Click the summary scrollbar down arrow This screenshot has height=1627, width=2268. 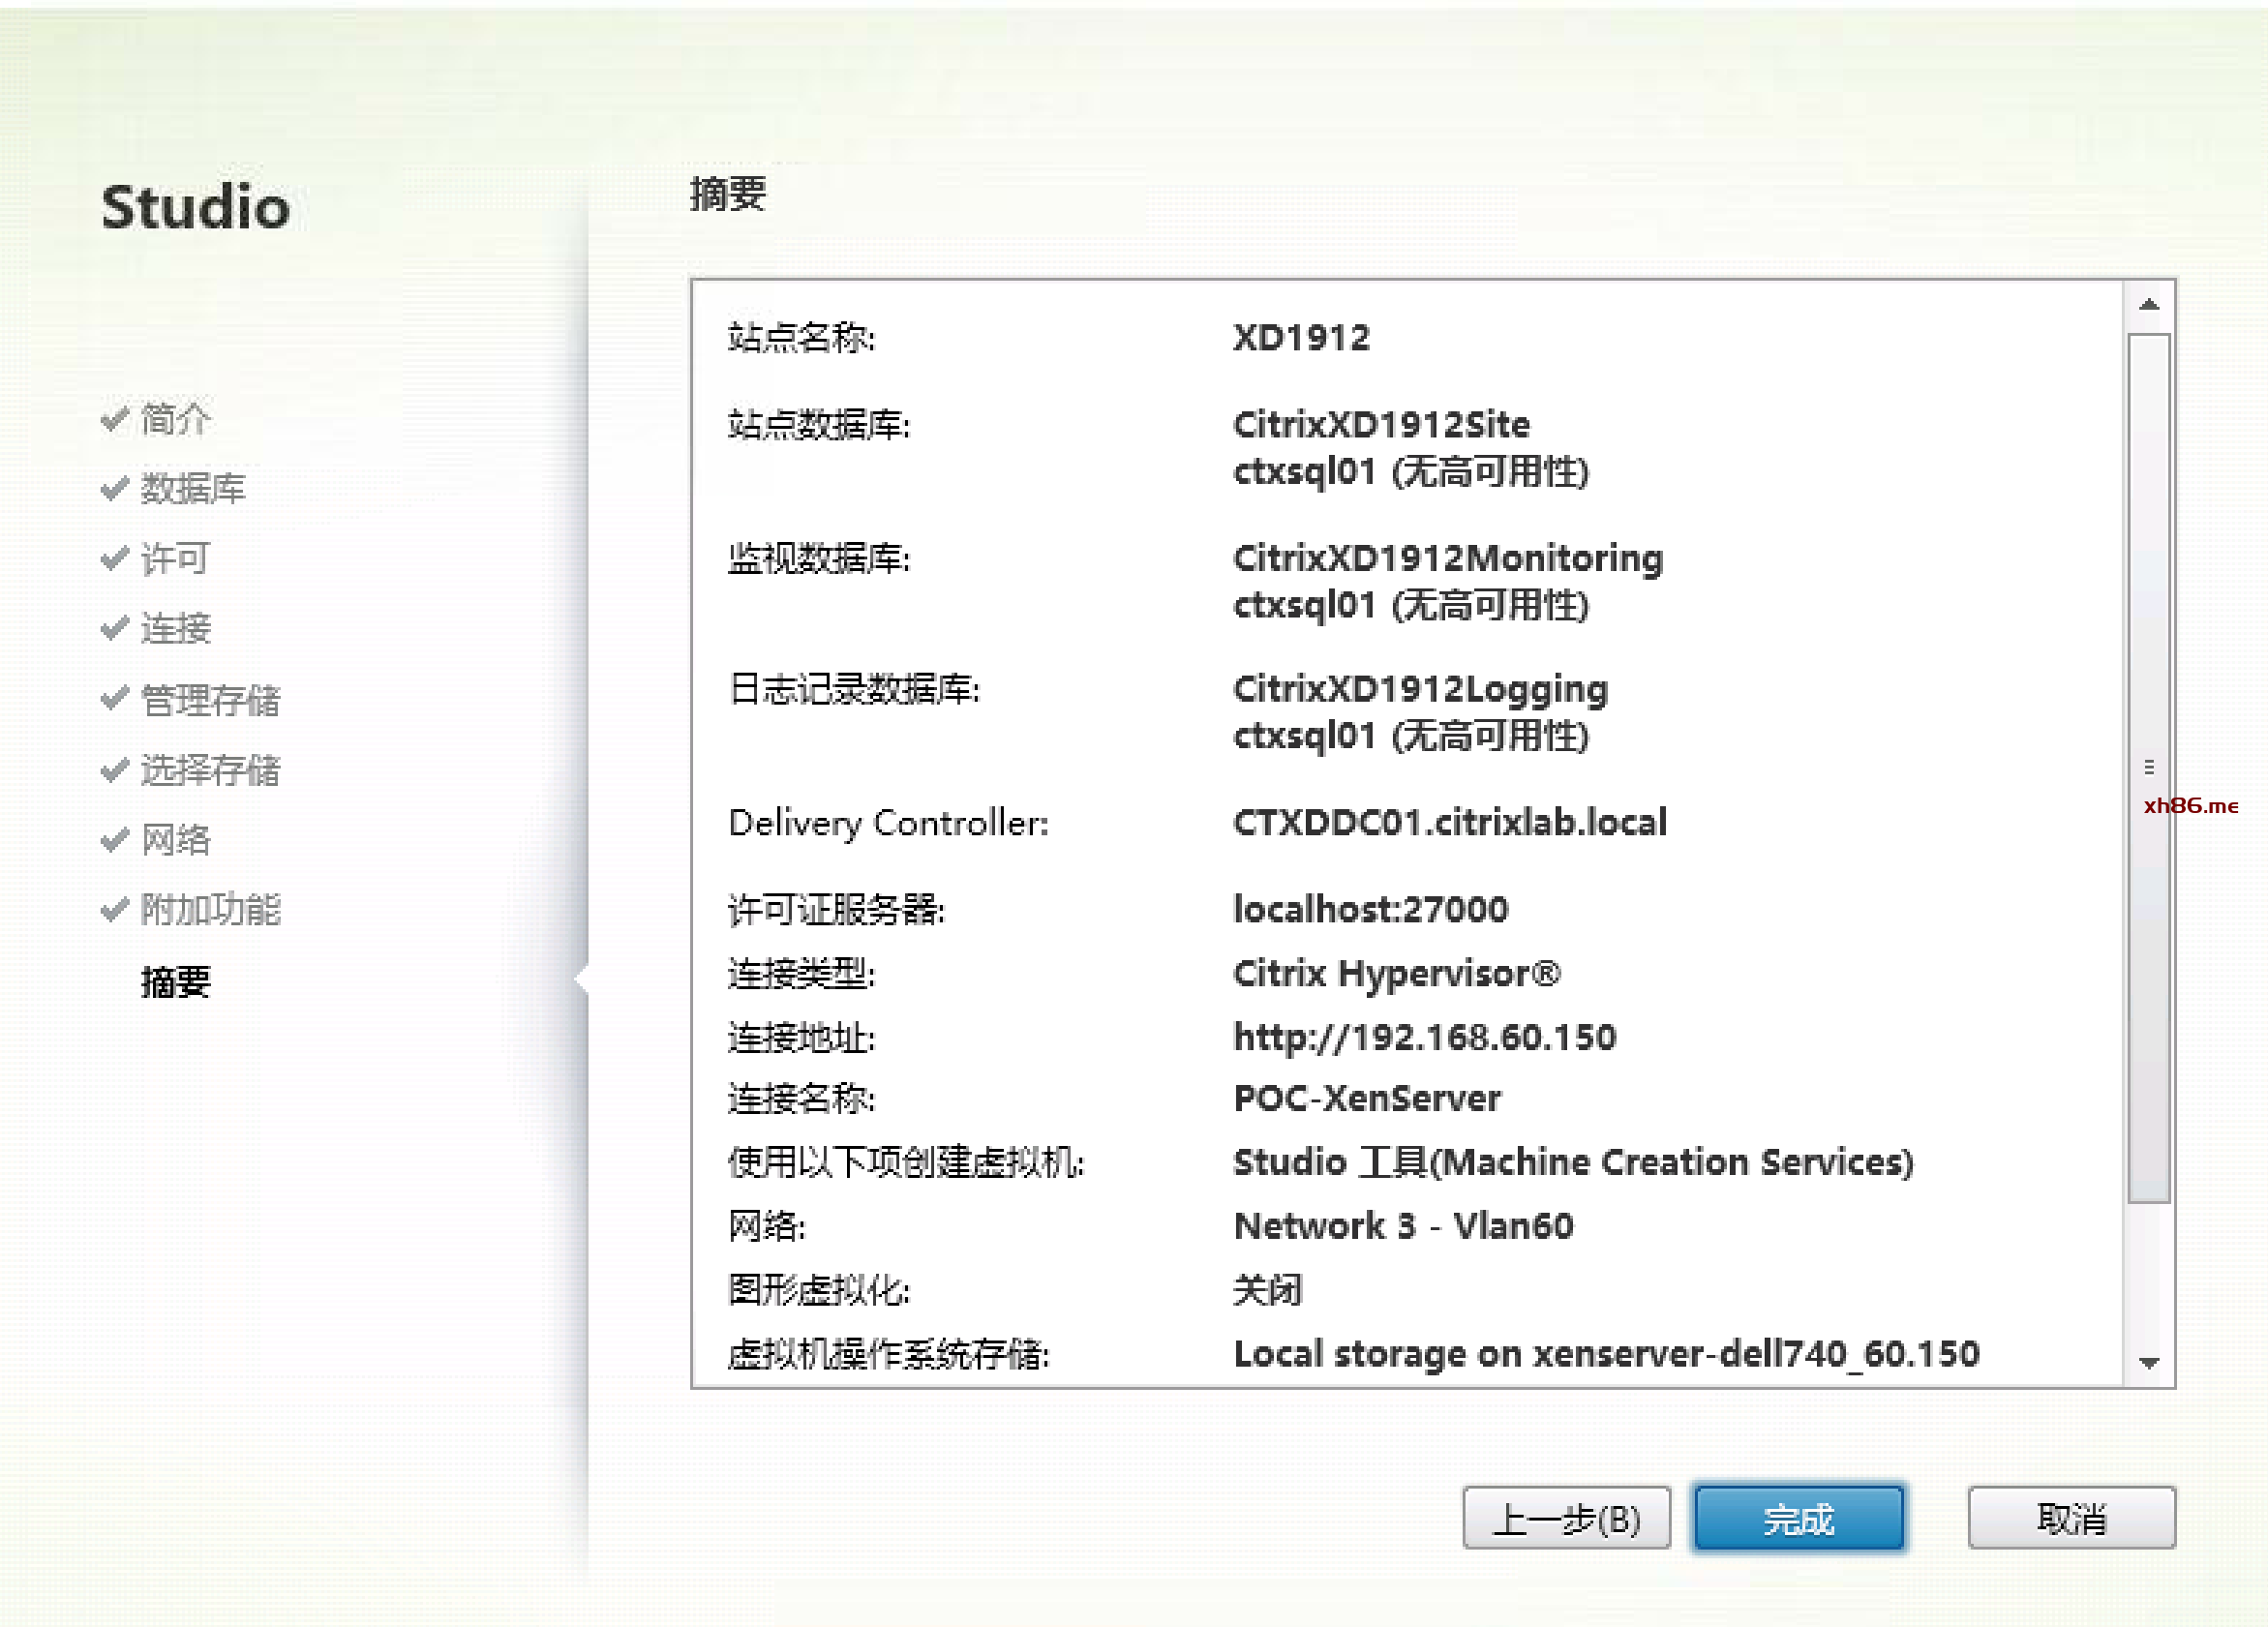click(2148, 1362)
